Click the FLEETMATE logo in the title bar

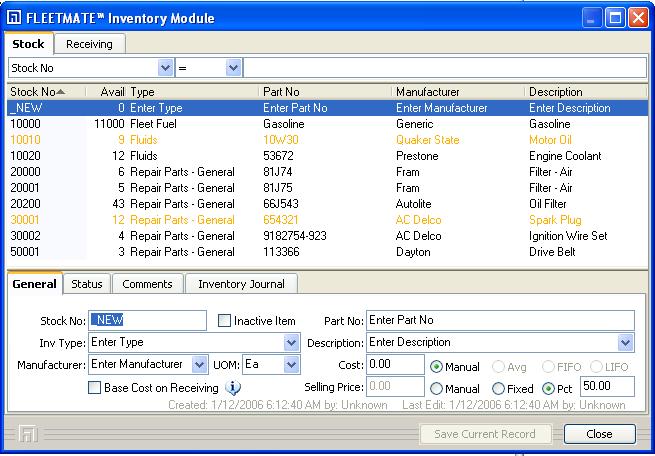pos(14,18)
